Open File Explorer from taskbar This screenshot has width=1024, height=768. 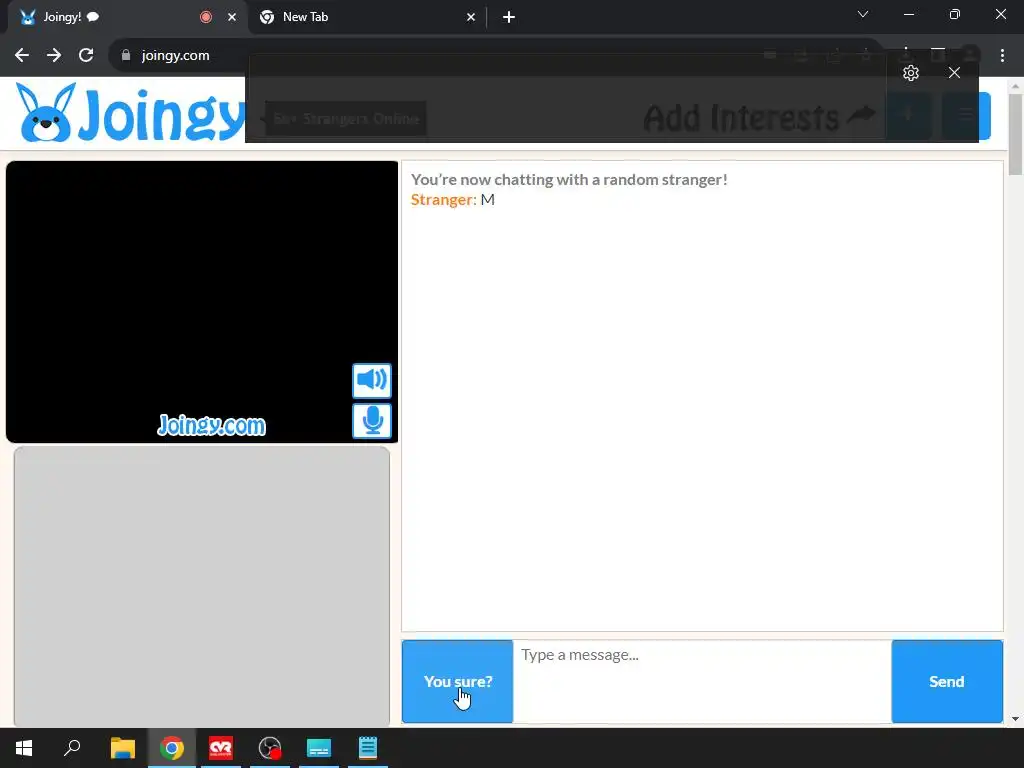click(123, 748)
